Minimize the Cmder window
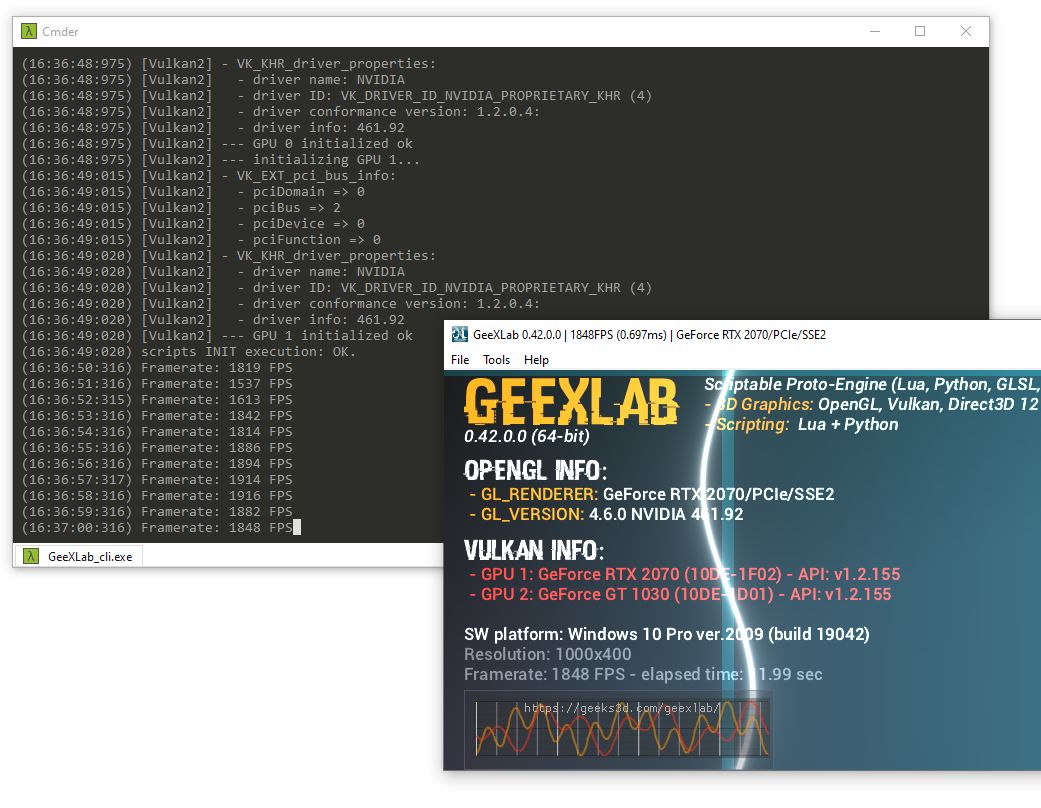1041x808 pixels. [x=875, y=31]
